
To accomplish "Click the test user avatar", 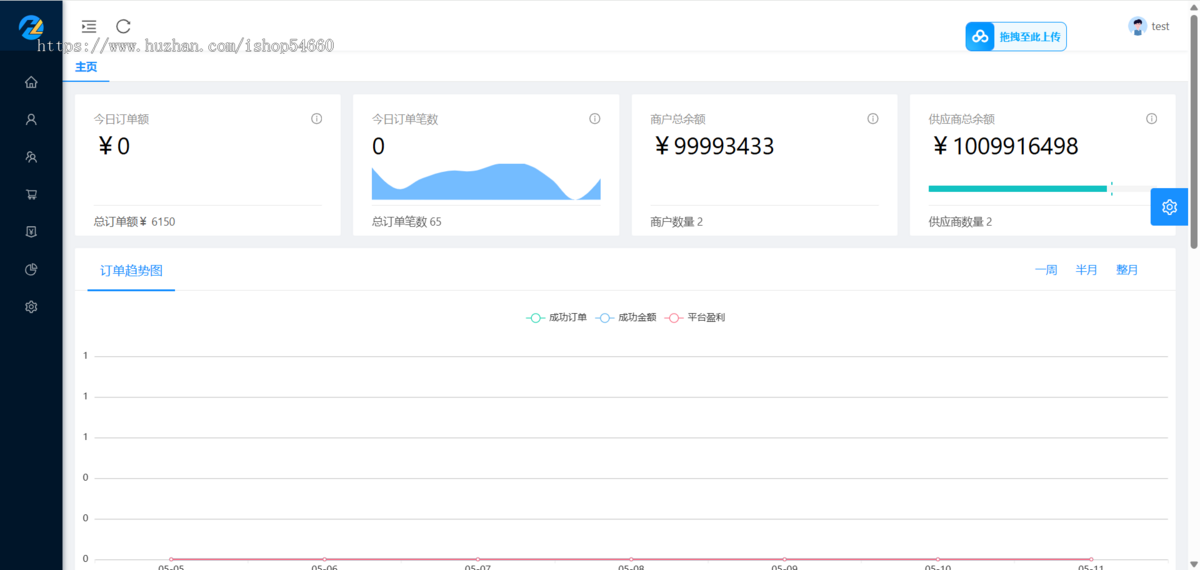I will [1137, 26].
